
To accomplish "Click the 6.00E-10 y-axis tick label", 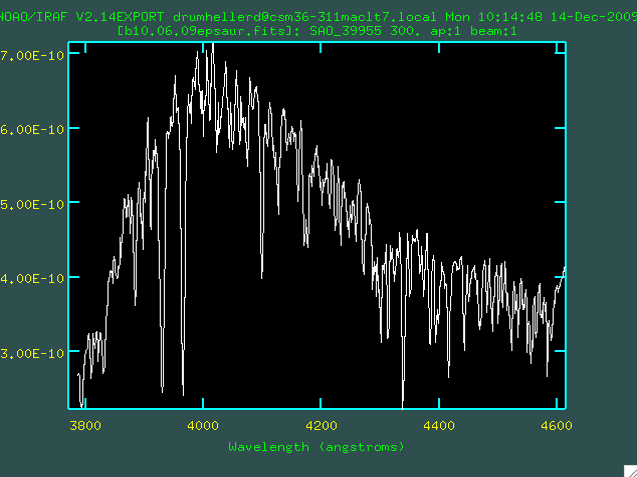I will (33, 129).
